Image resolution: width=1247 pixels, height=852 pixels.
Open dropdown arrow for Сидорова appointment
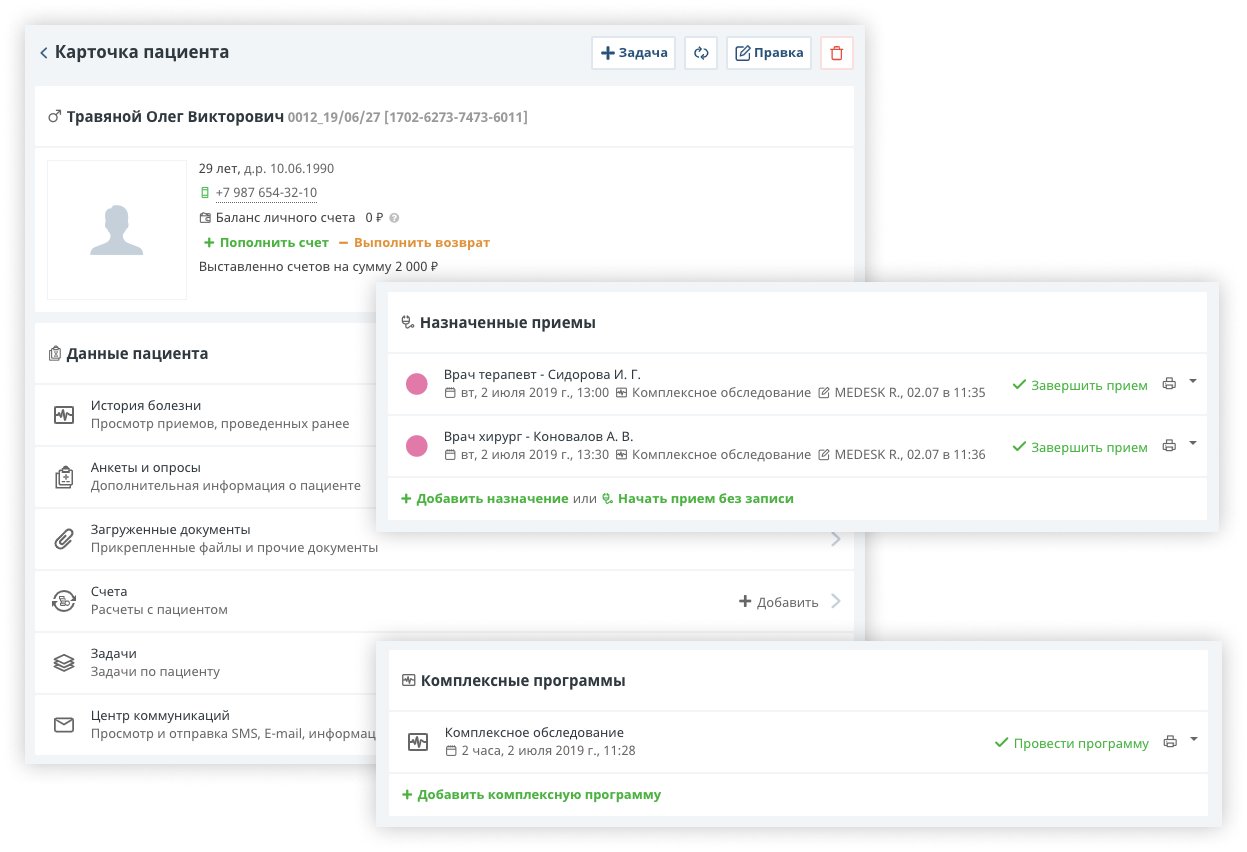pyautogui.click(x=1193, y=382)
